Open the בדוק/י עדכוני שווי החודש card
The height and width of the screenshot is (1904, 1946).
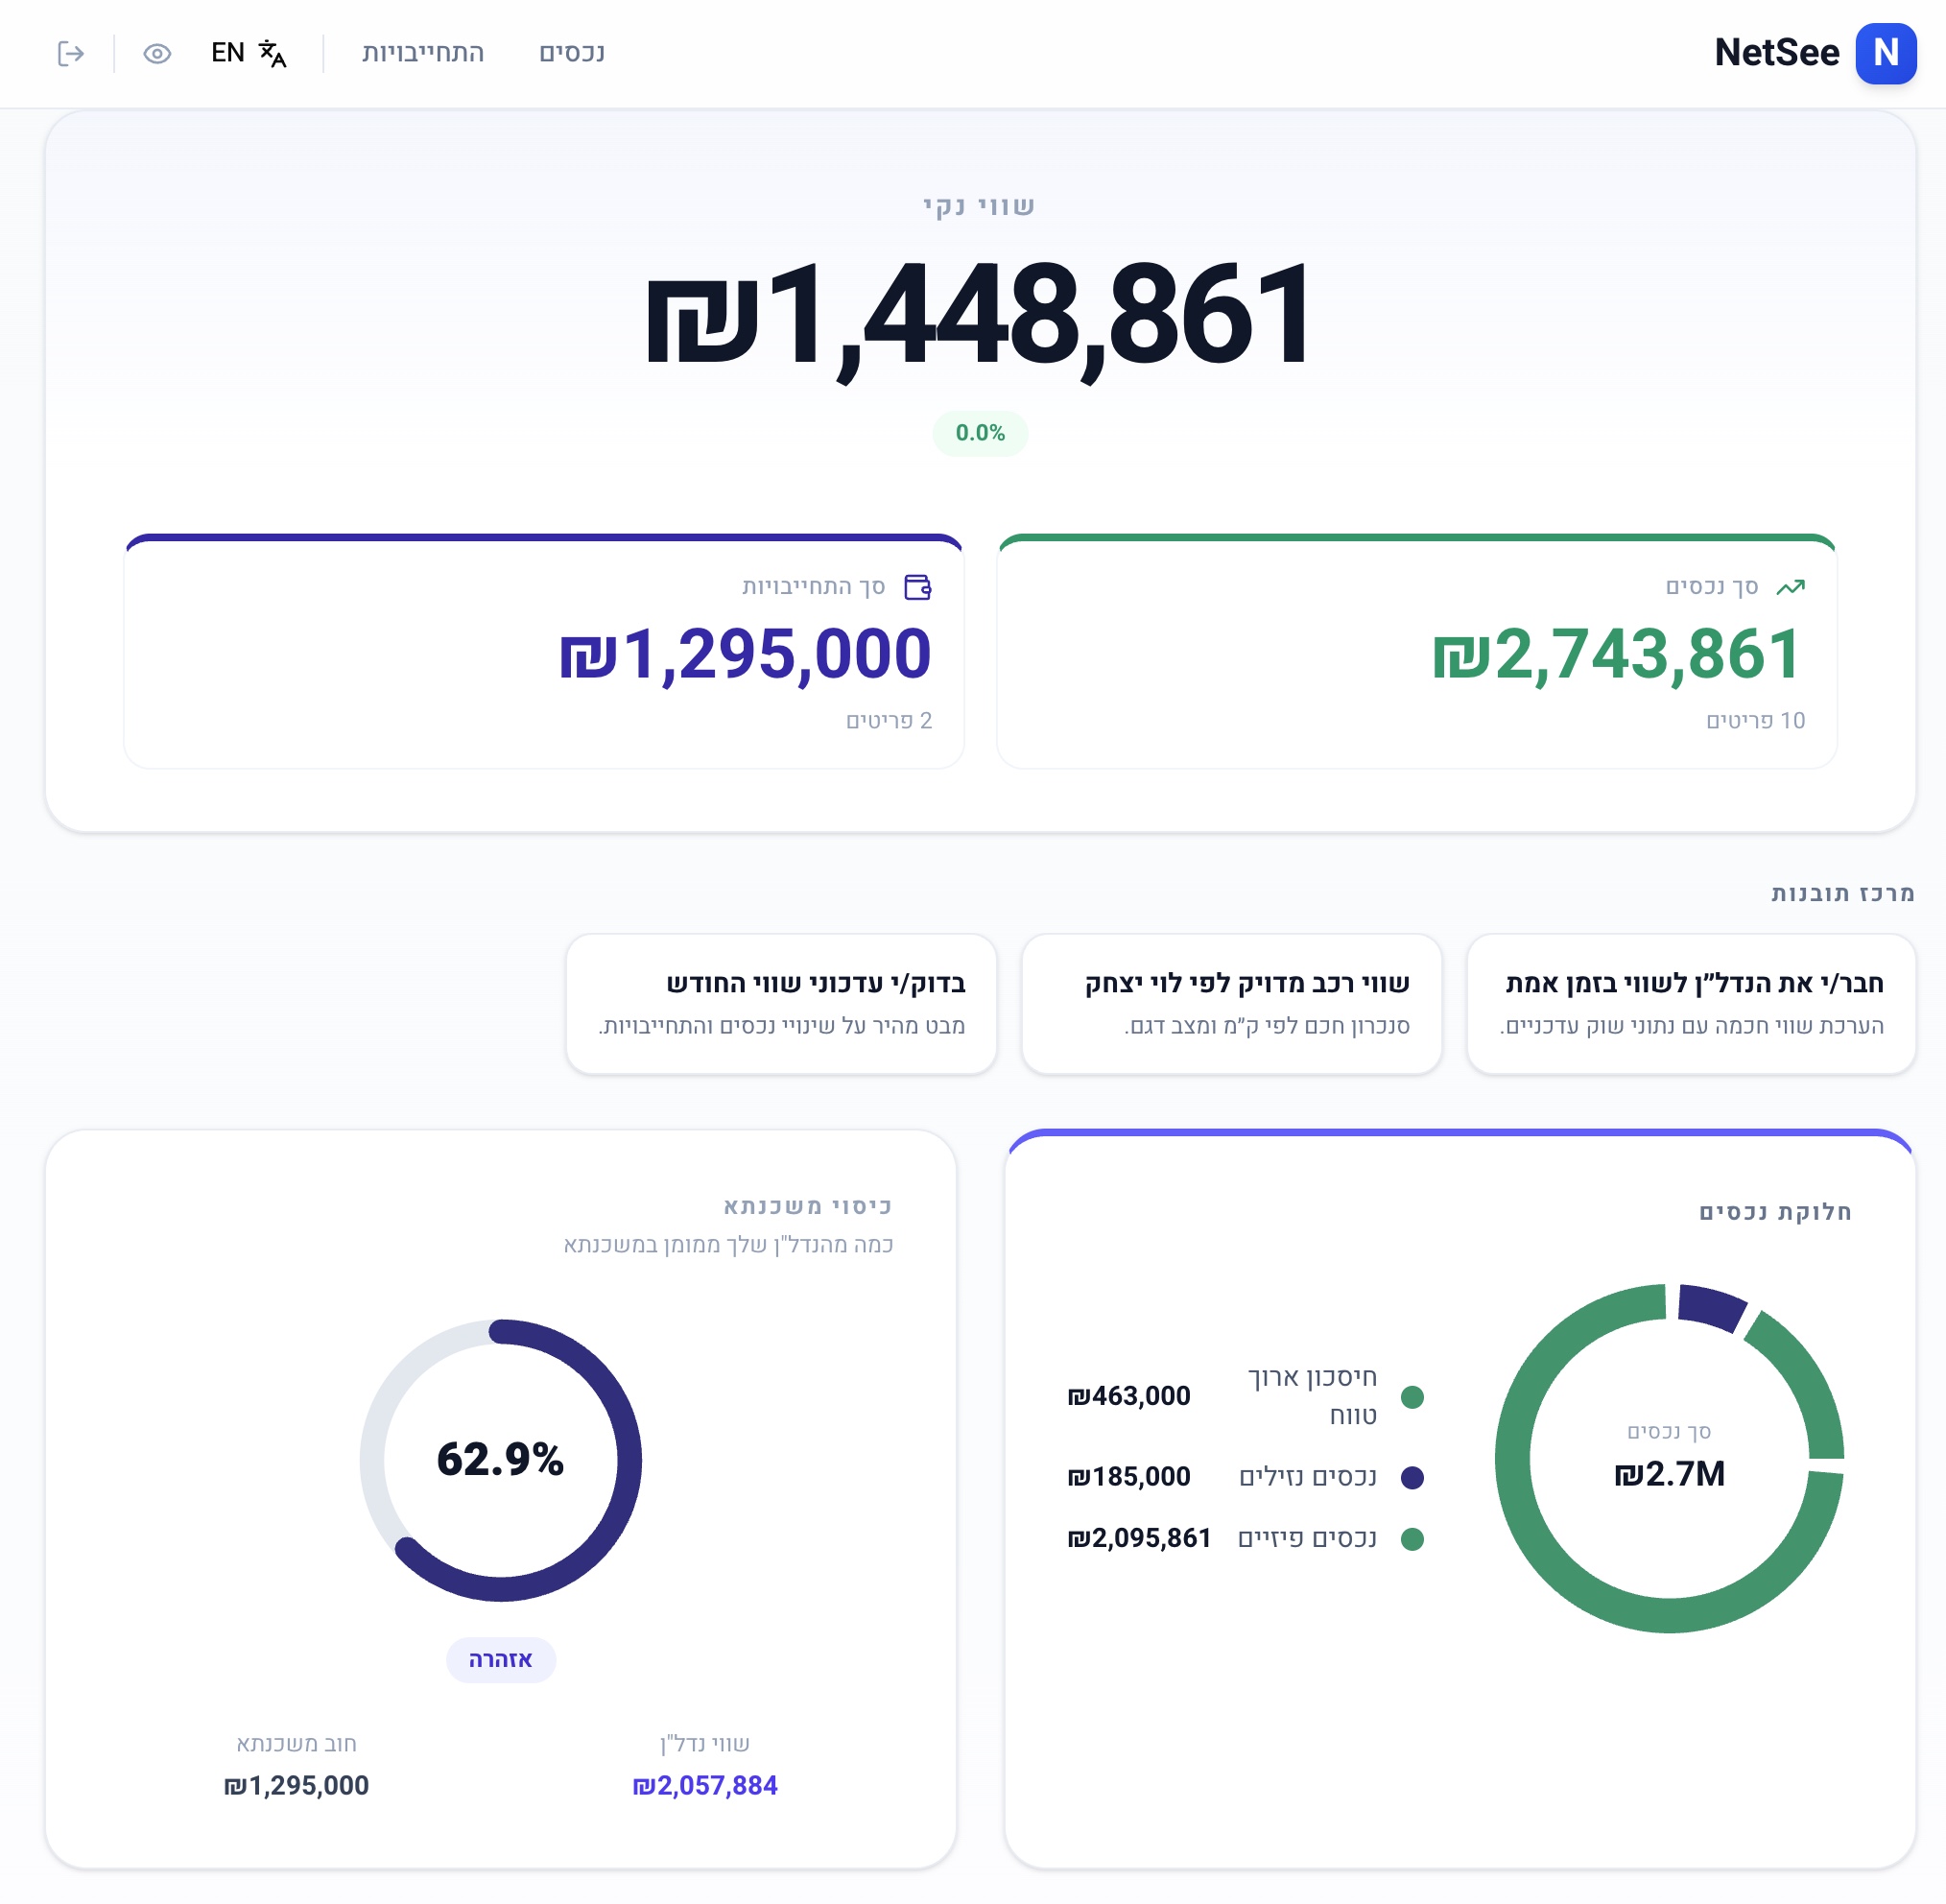point(781,1004)
